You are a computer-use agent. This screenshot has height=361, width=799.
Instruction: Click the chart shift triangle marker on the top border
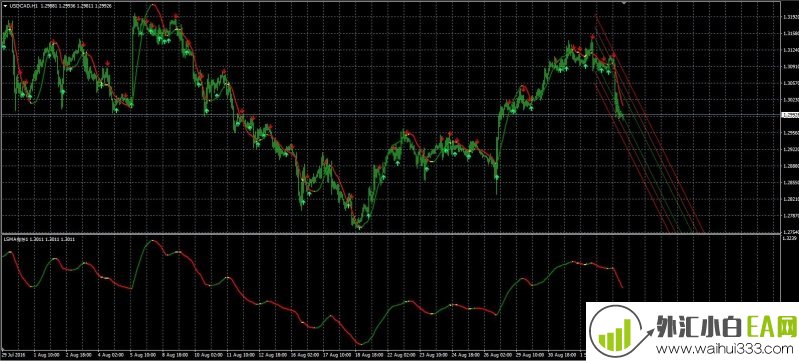coord(624,3)
